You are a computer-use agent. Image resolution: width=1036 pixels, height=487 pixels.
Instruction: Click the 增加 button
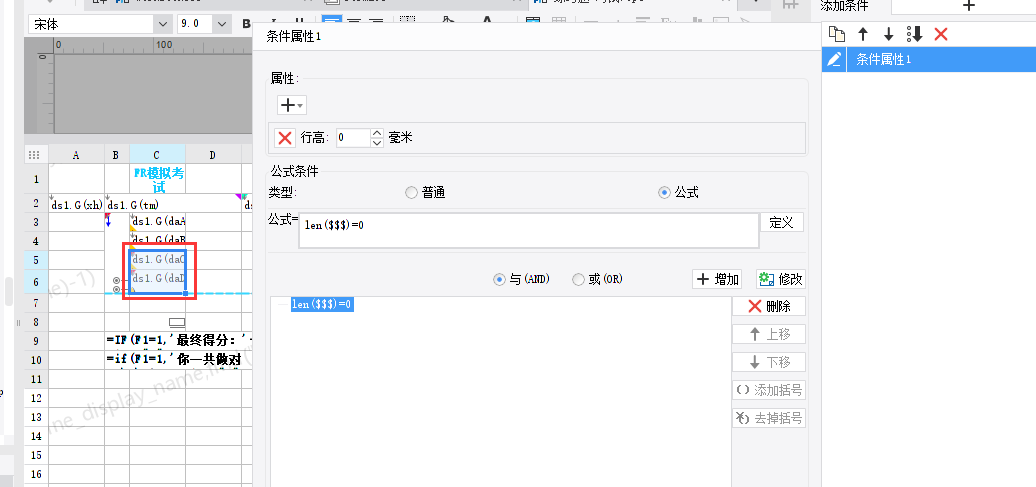pyautogui.click(x=717, y=280)
